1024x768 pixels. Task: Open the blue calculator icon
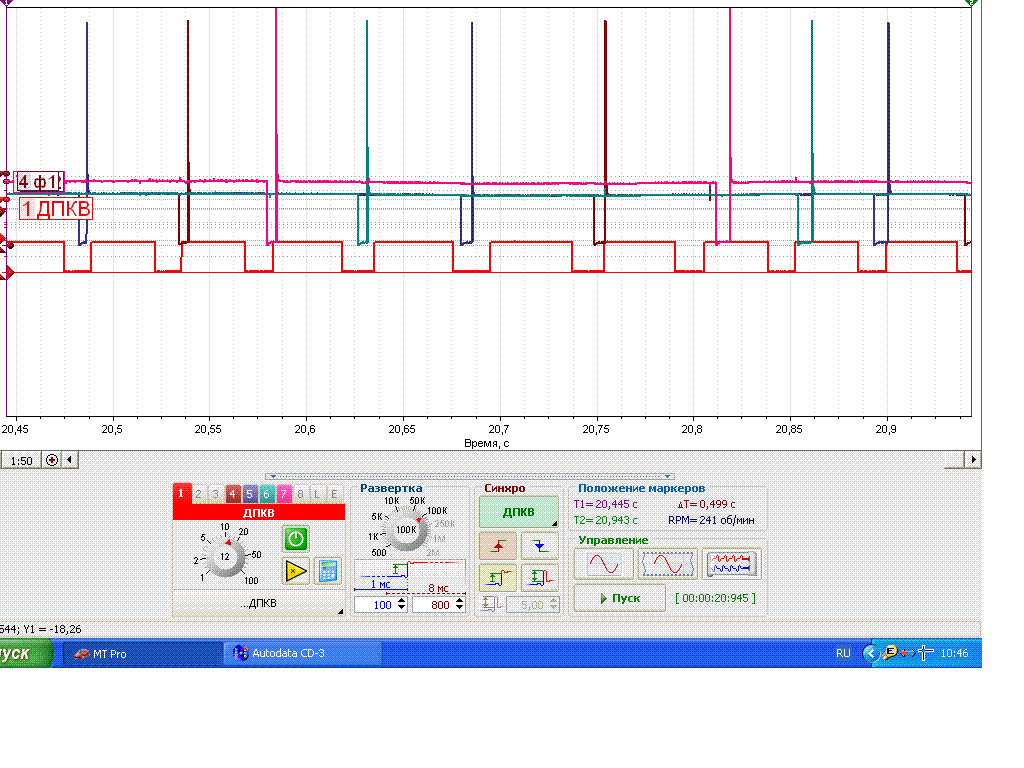pyautogui.click(x=328, y=571)
